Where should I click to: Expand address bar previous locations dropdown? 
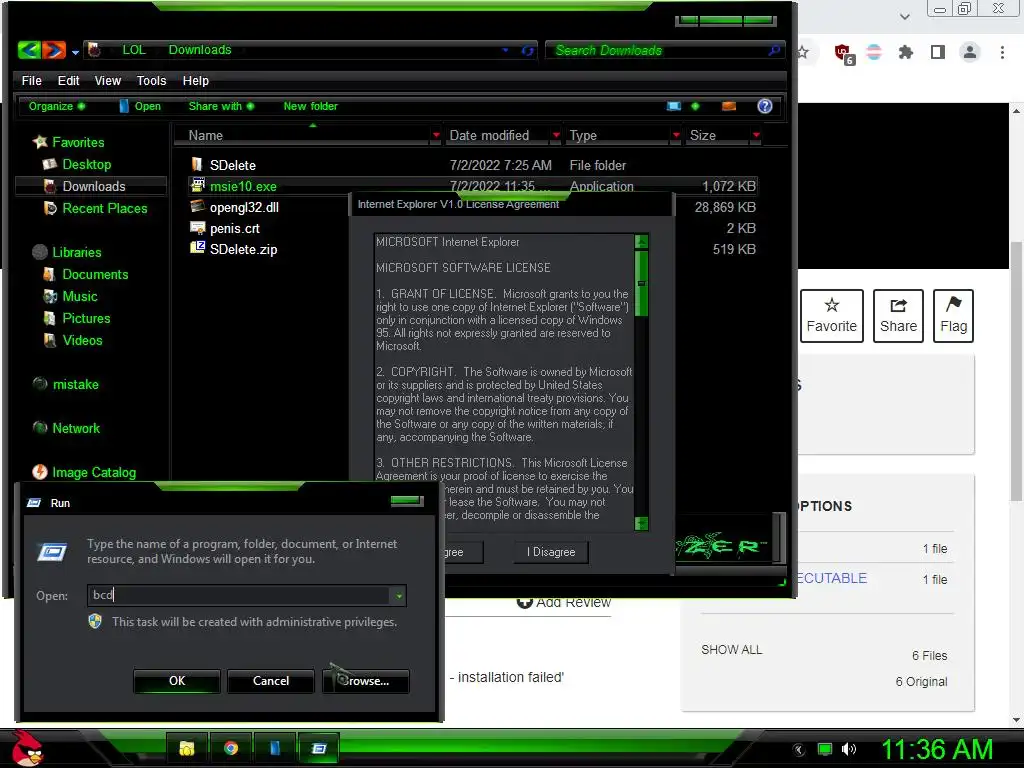[505, 50]
